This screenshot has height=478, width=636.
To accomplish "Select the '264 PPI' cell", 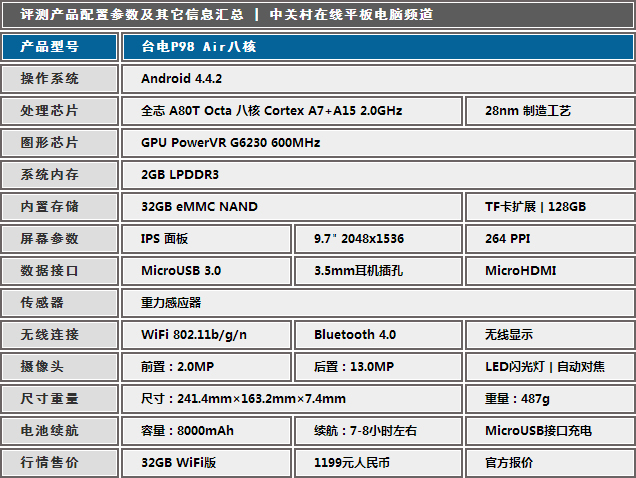I will (550, 239).
